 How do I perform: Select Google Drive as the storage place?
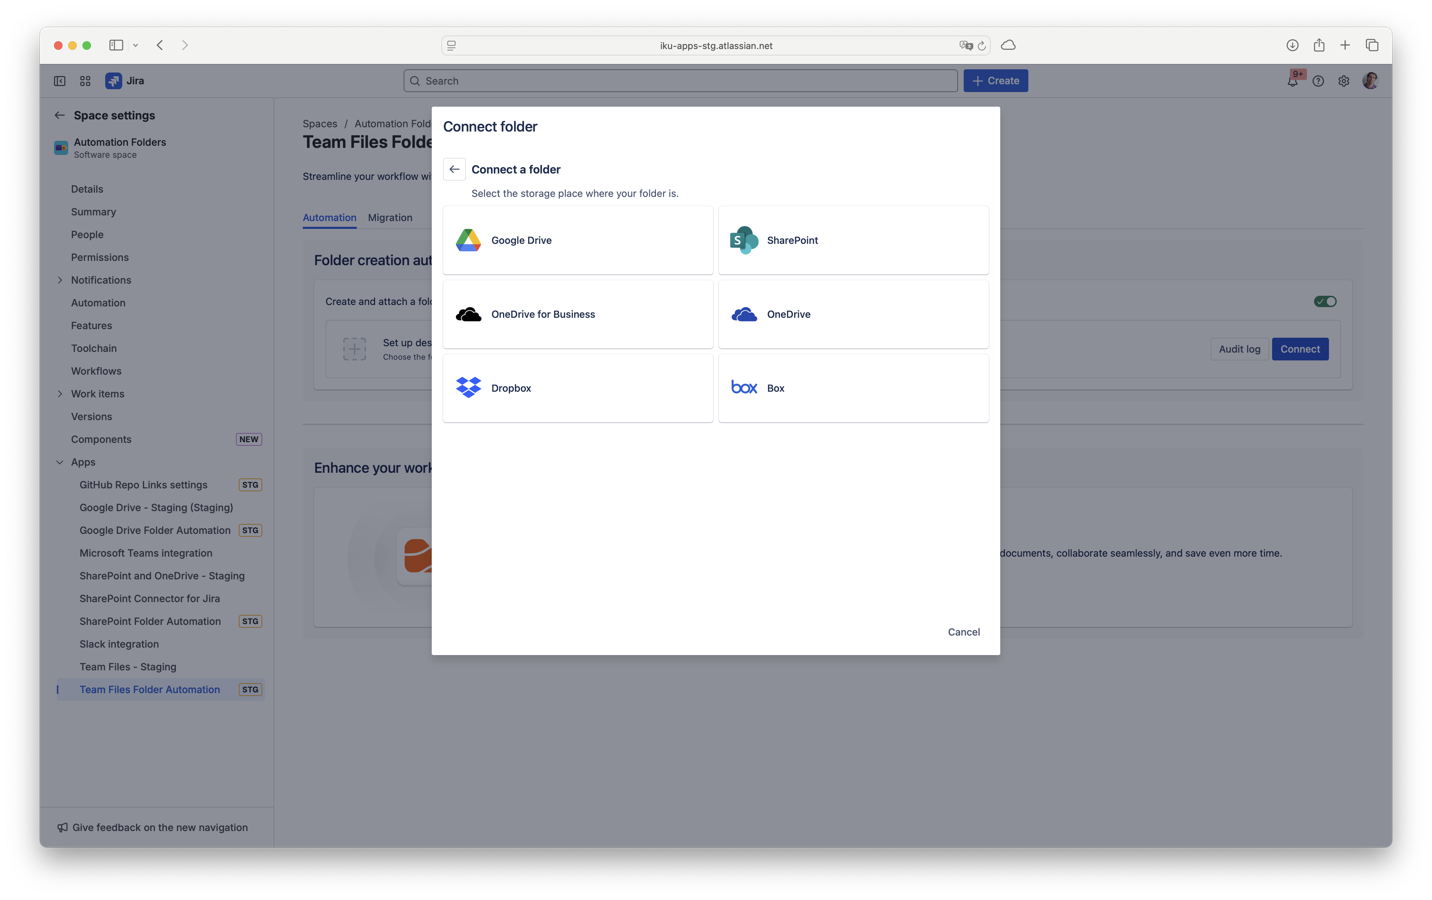pyautogui.click(x=577, y=240)
